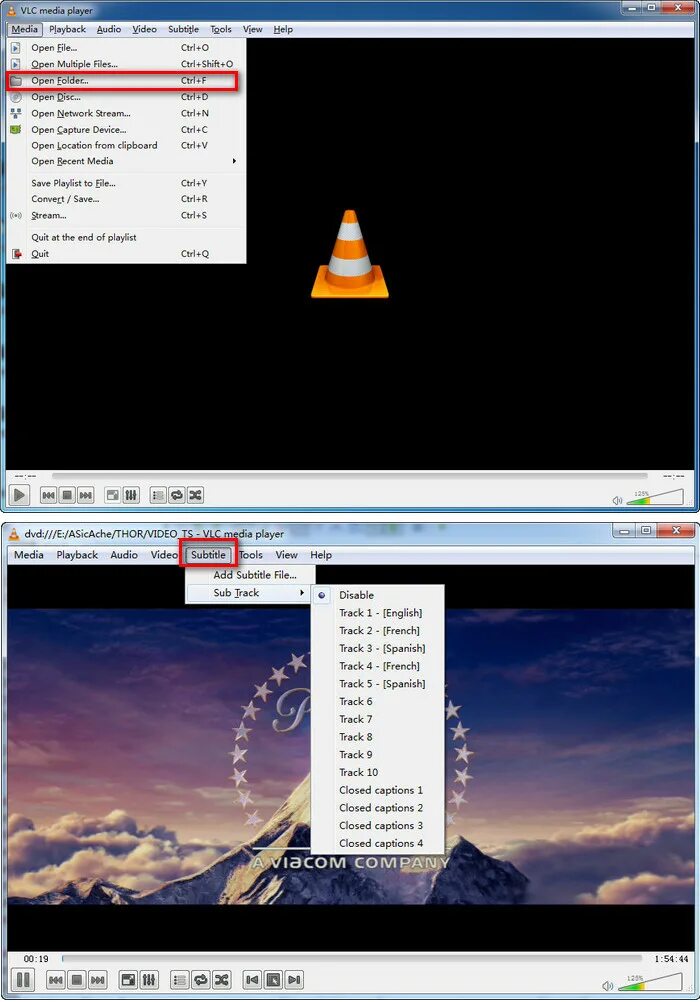Select subtitle Track 10

pyautogui.click(x=378, y=773)
